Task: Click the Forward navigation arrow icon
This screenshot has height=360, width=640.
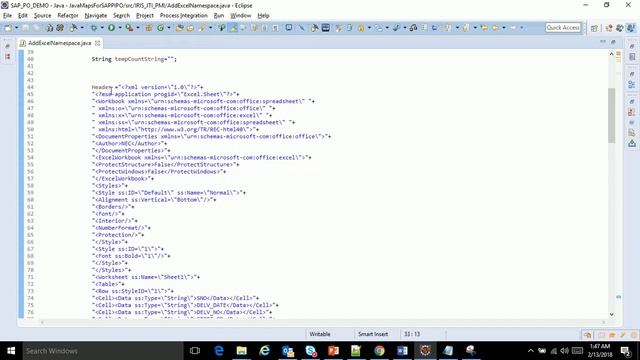Action: [x=513, y=28]
